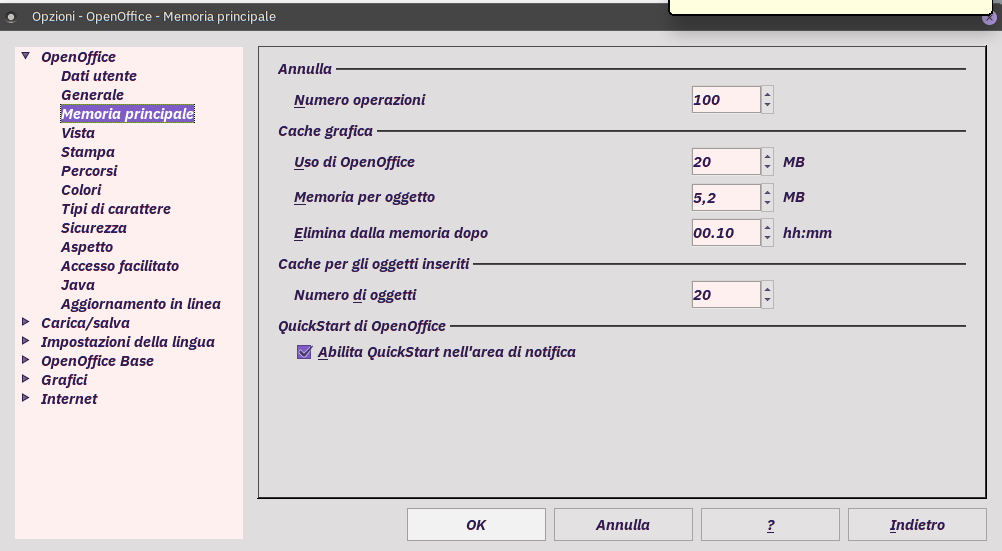Decrease Numero operazioni with down arrow
The width and height of the screenshot is (1002, 551).
coord(767,106)
